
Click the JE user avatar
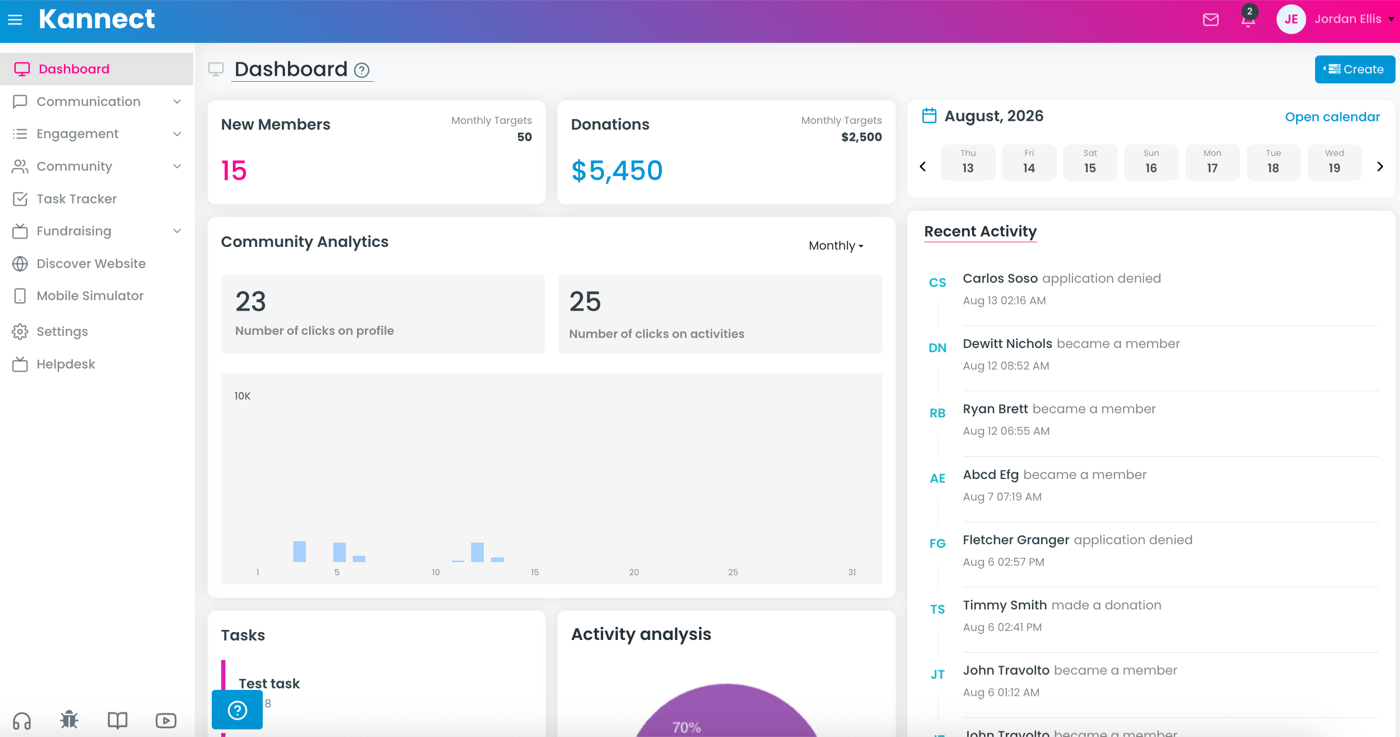pyautogui.click(x=1291, y=19)
